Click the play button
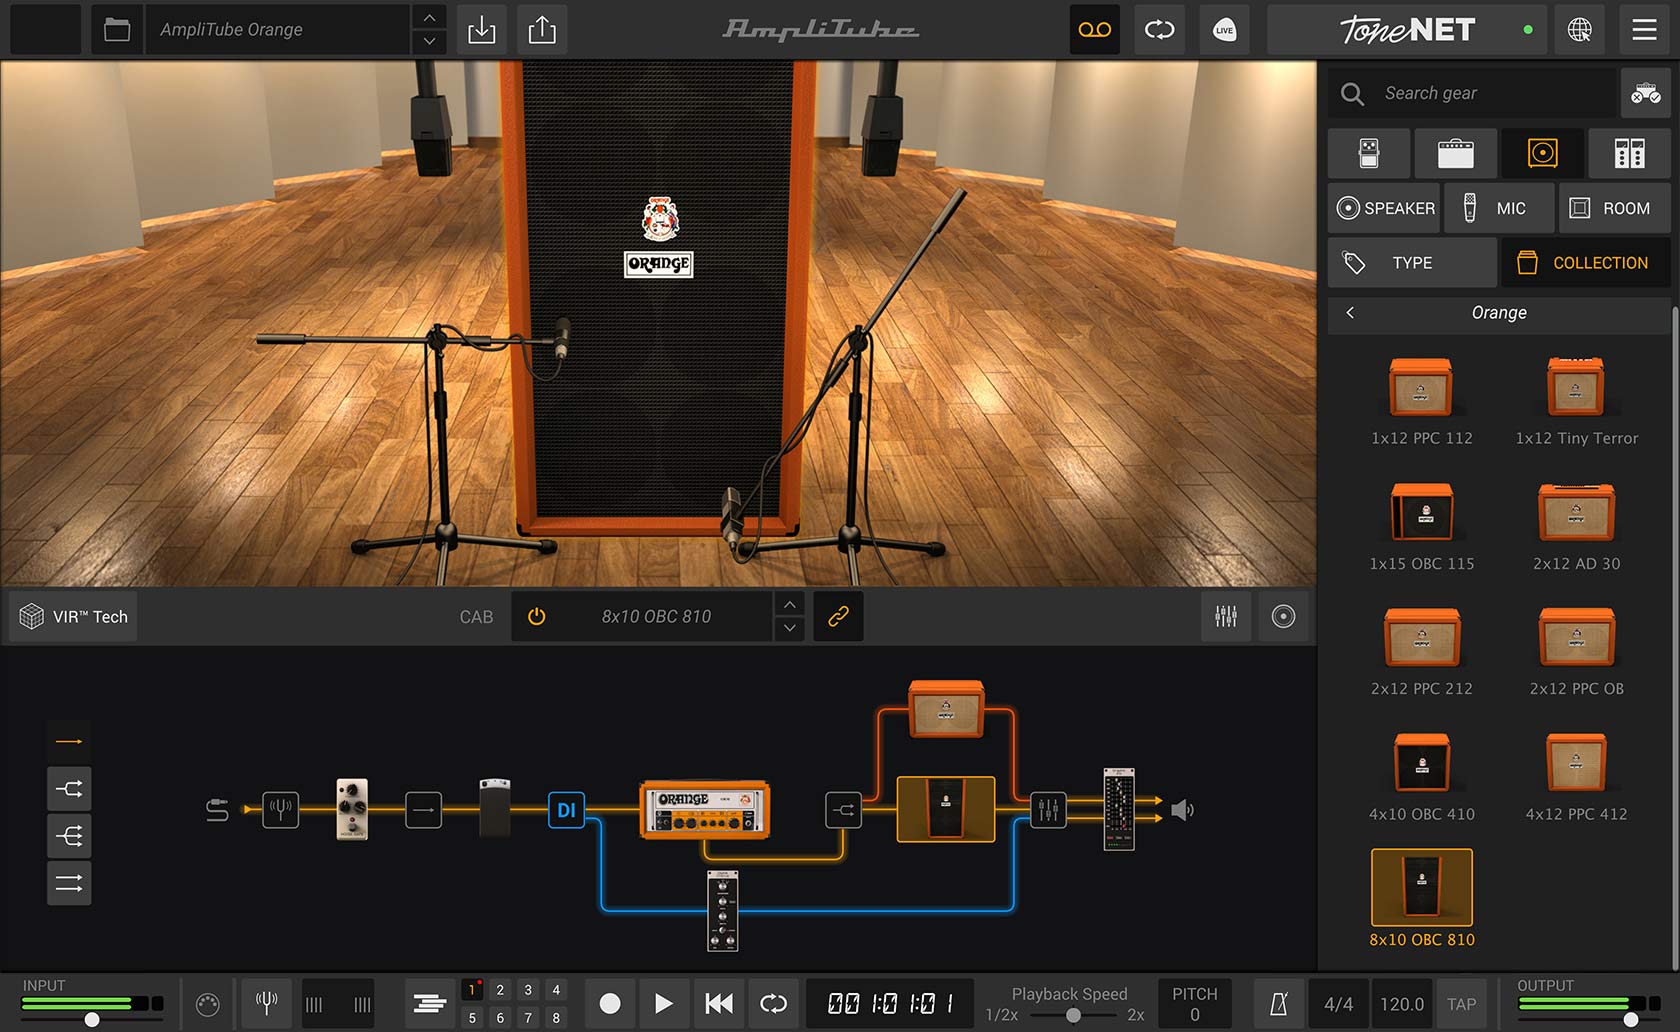This screenshot has width=1680, height=1032. 663,1003
